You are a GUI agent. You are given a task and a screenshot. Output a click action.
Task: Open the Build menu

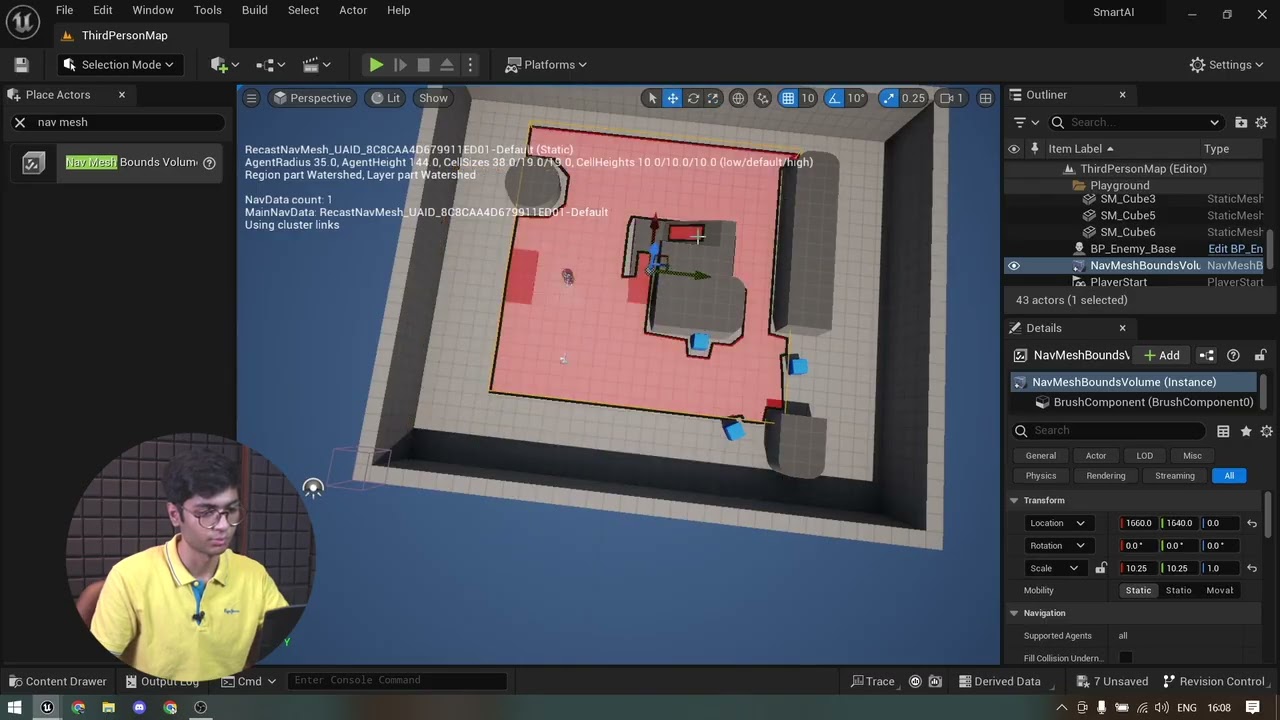(255, 10)
